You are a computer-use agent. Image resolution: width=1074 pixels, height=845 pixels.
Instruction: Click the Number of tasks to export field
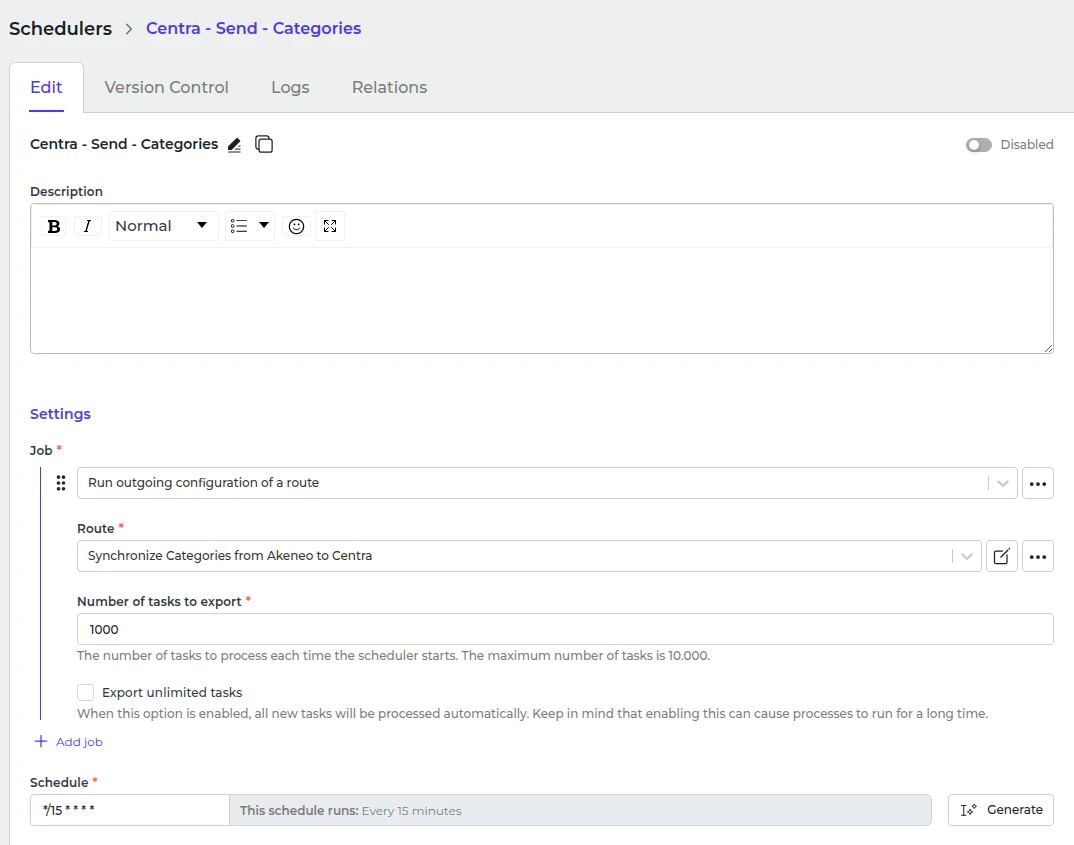tap(565, 629)
